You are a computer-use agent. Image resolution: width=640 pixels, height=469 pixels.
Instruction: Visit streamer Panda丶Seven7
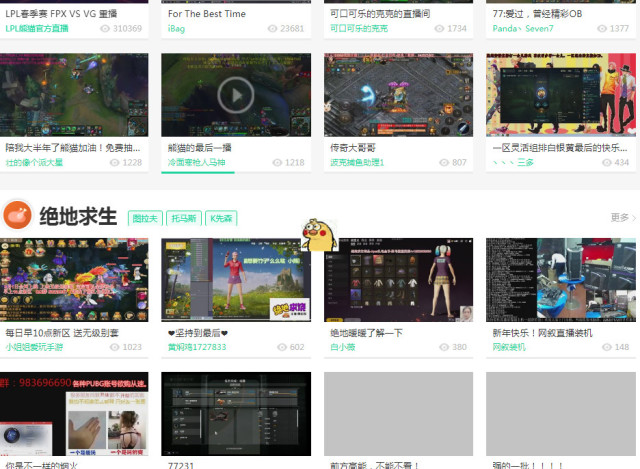point(523,29)
